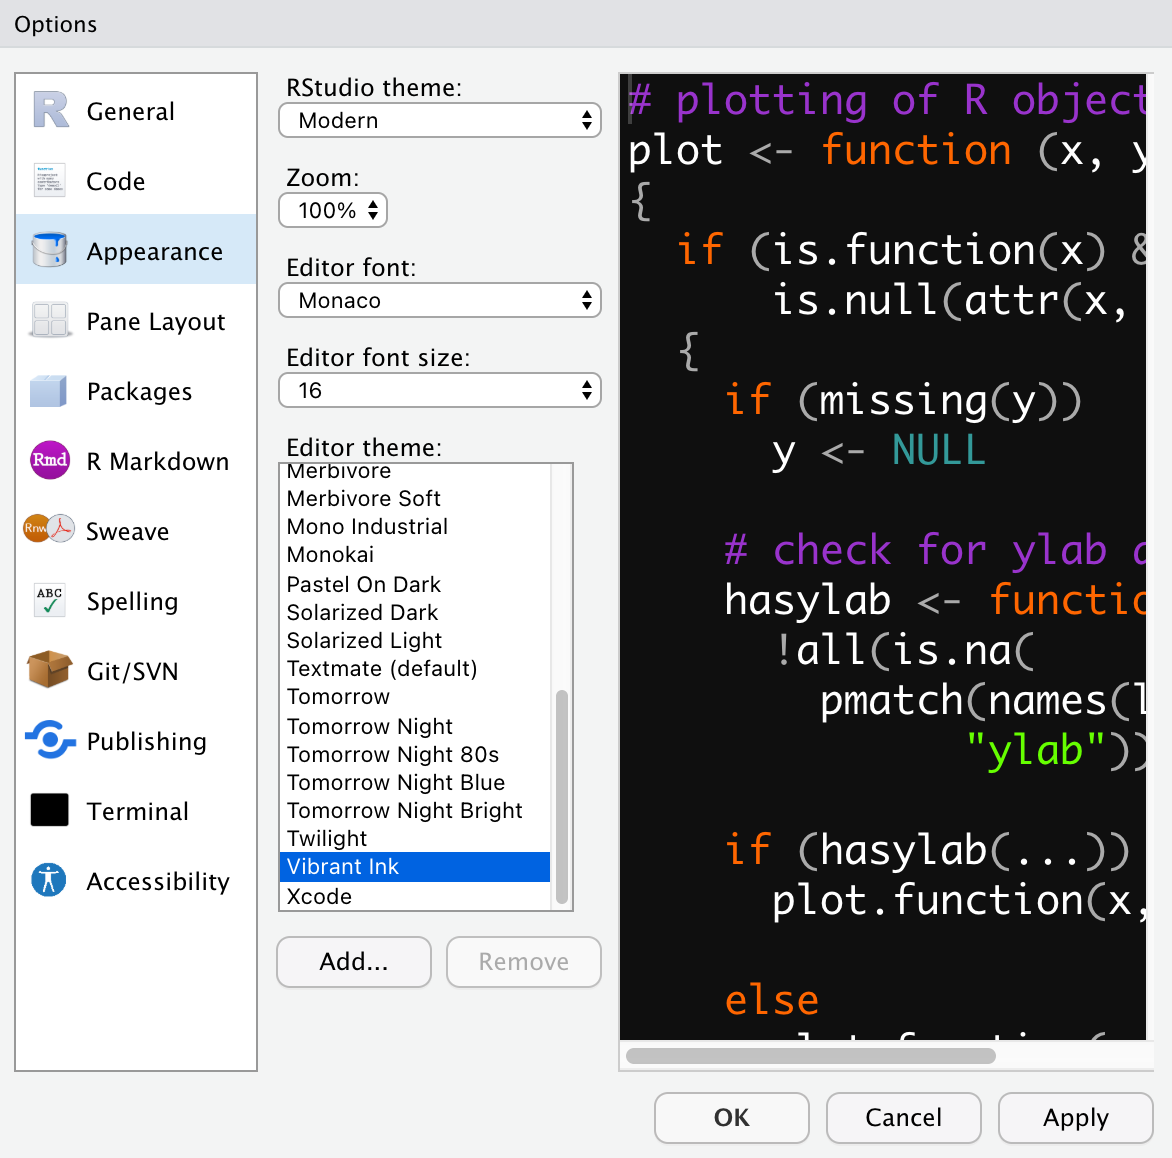Choose the Twilight editor theme

pyautogui.click(x=415, y=839)
